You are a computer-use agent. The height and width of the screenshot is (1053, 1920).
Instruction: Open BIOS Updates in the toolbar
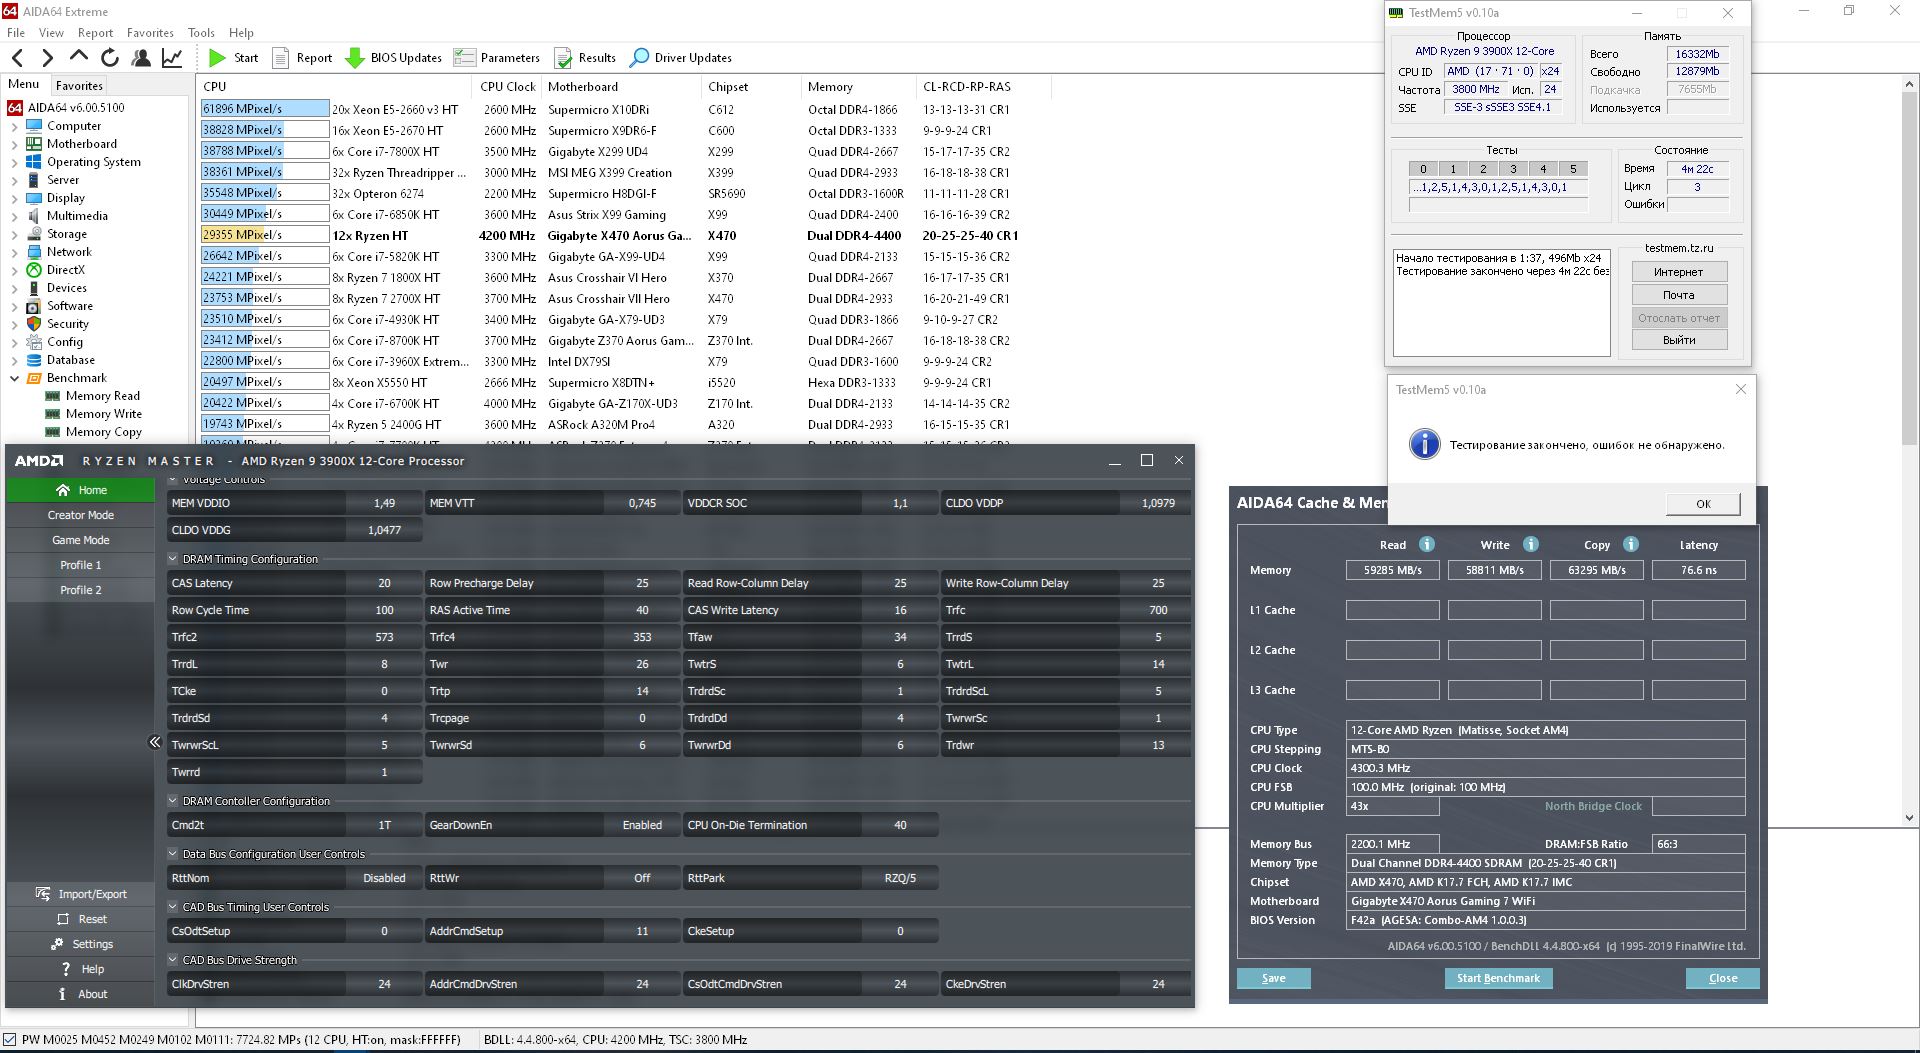pos(393,58)
